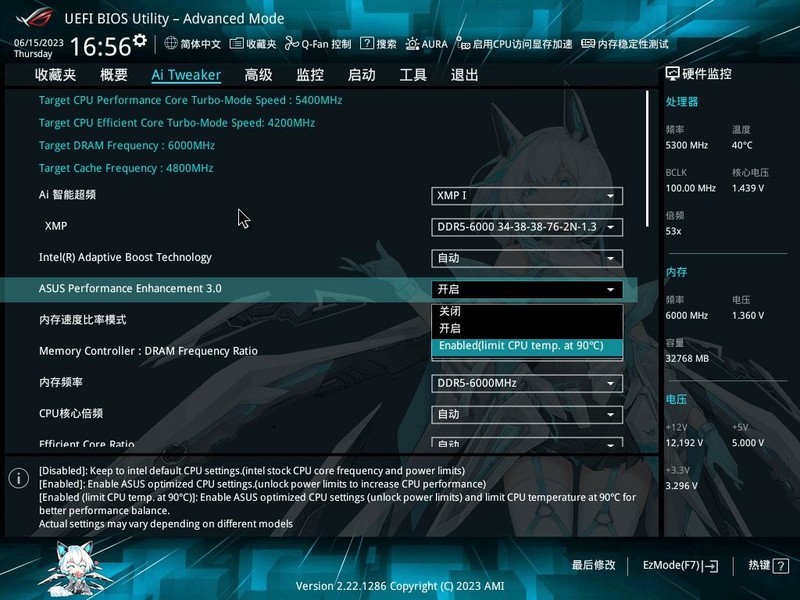The height and width of the screenshot is (600, 800).
Task: Click the 搜索 question mark icon
Action: tap(366, 43)
